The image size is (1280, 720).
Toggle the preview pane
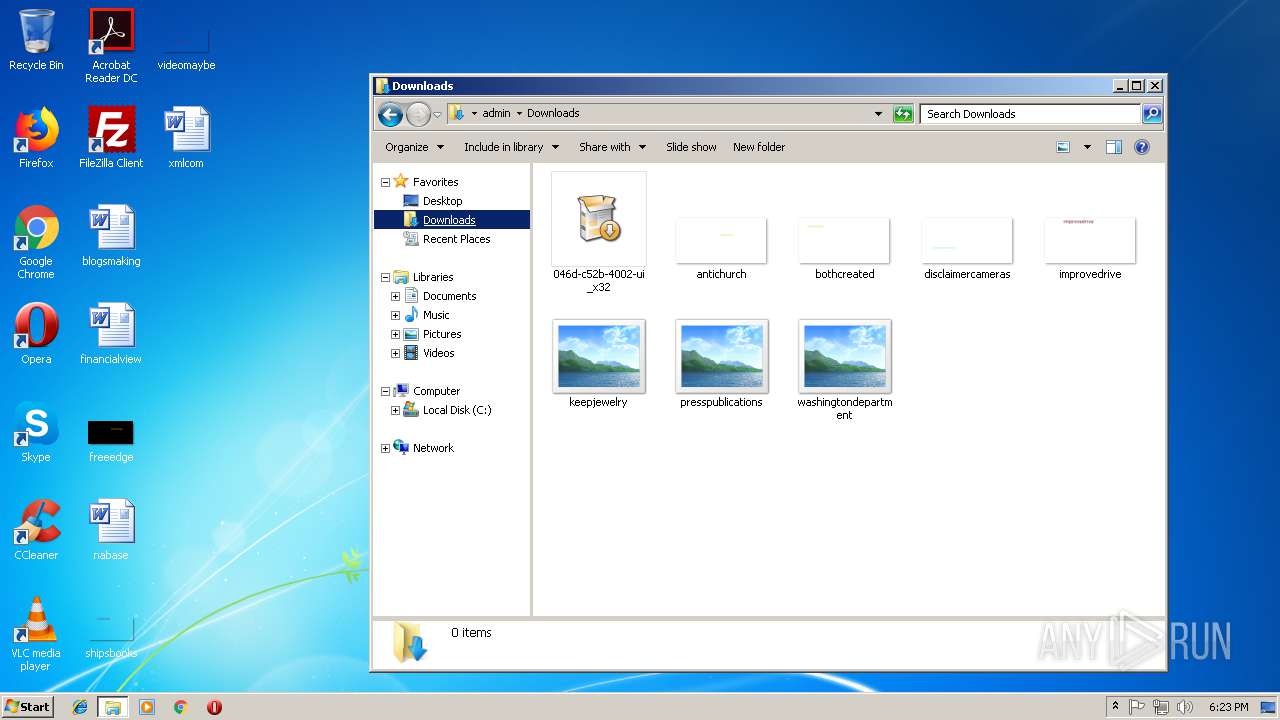[1114, 147]
